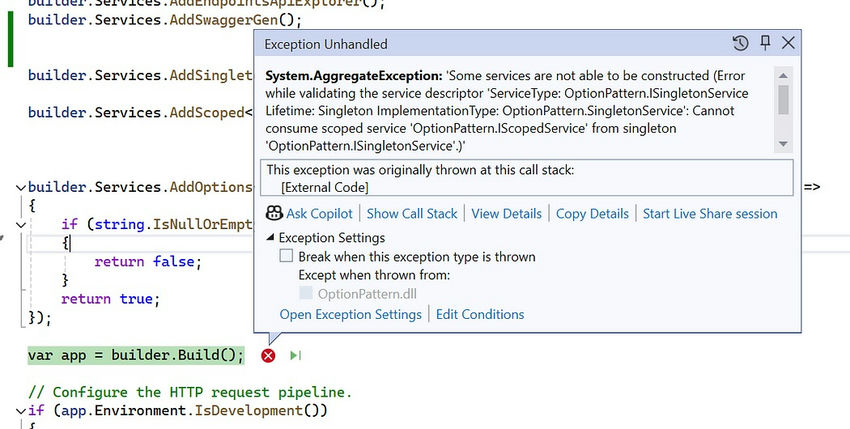Collapse the AddOptions code block
Image resolution: width=850 pixels, height=429 pixels.
coord(21,188)
